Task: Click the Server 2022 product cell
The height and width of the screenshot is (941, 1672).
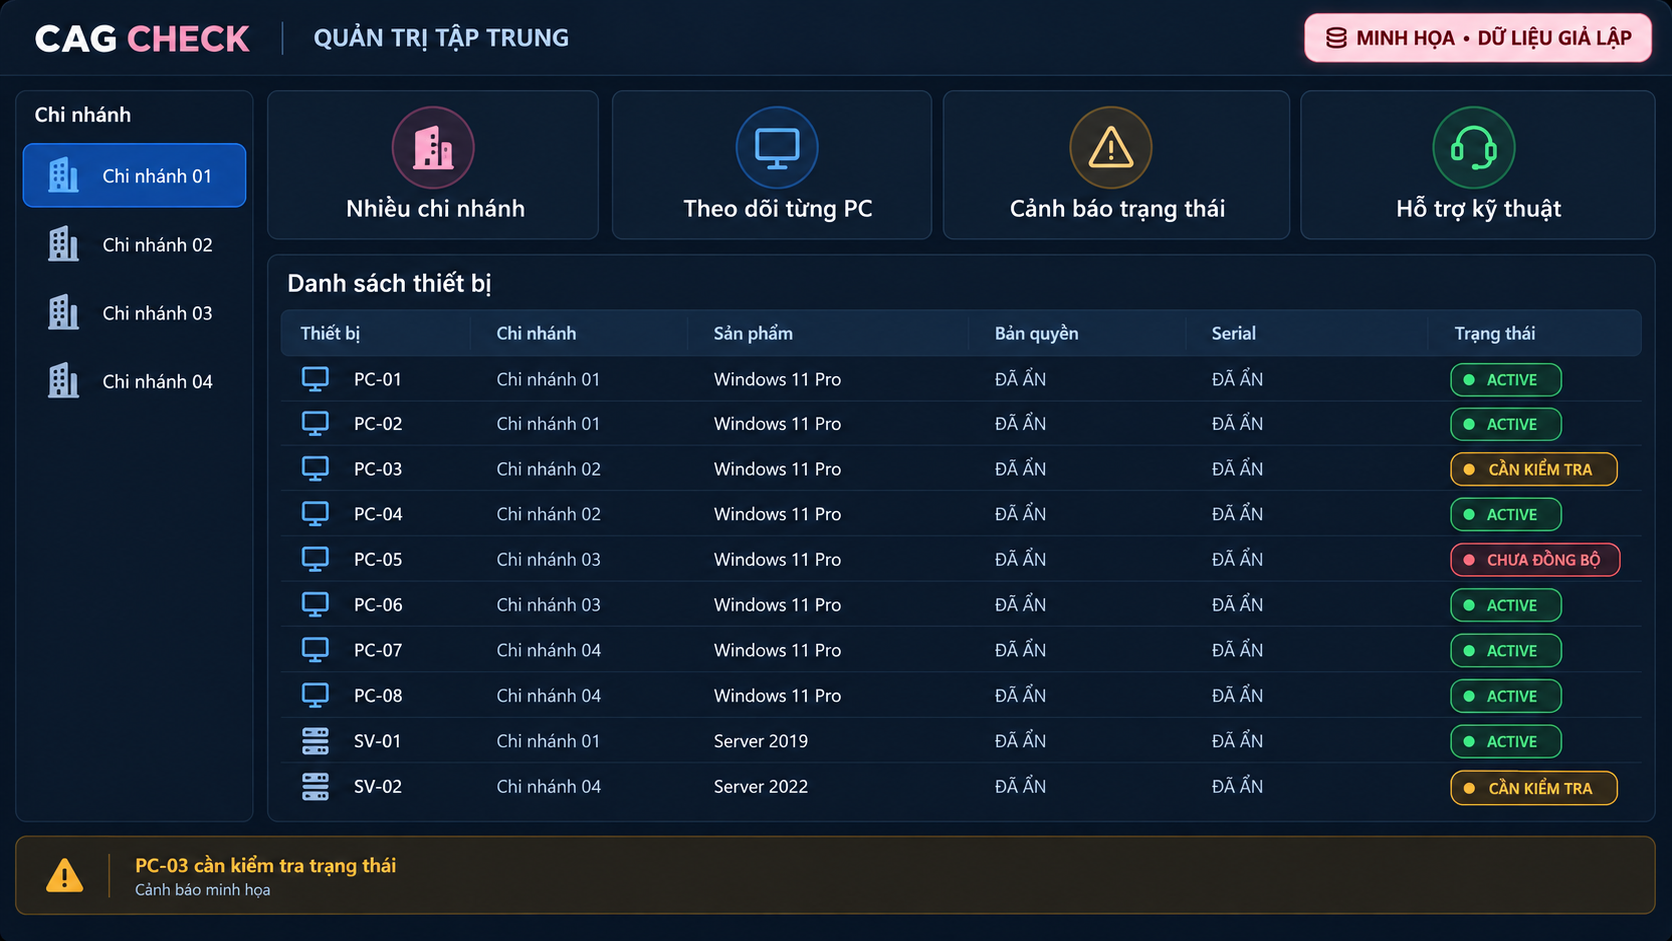Action: (x=761, y=786)
